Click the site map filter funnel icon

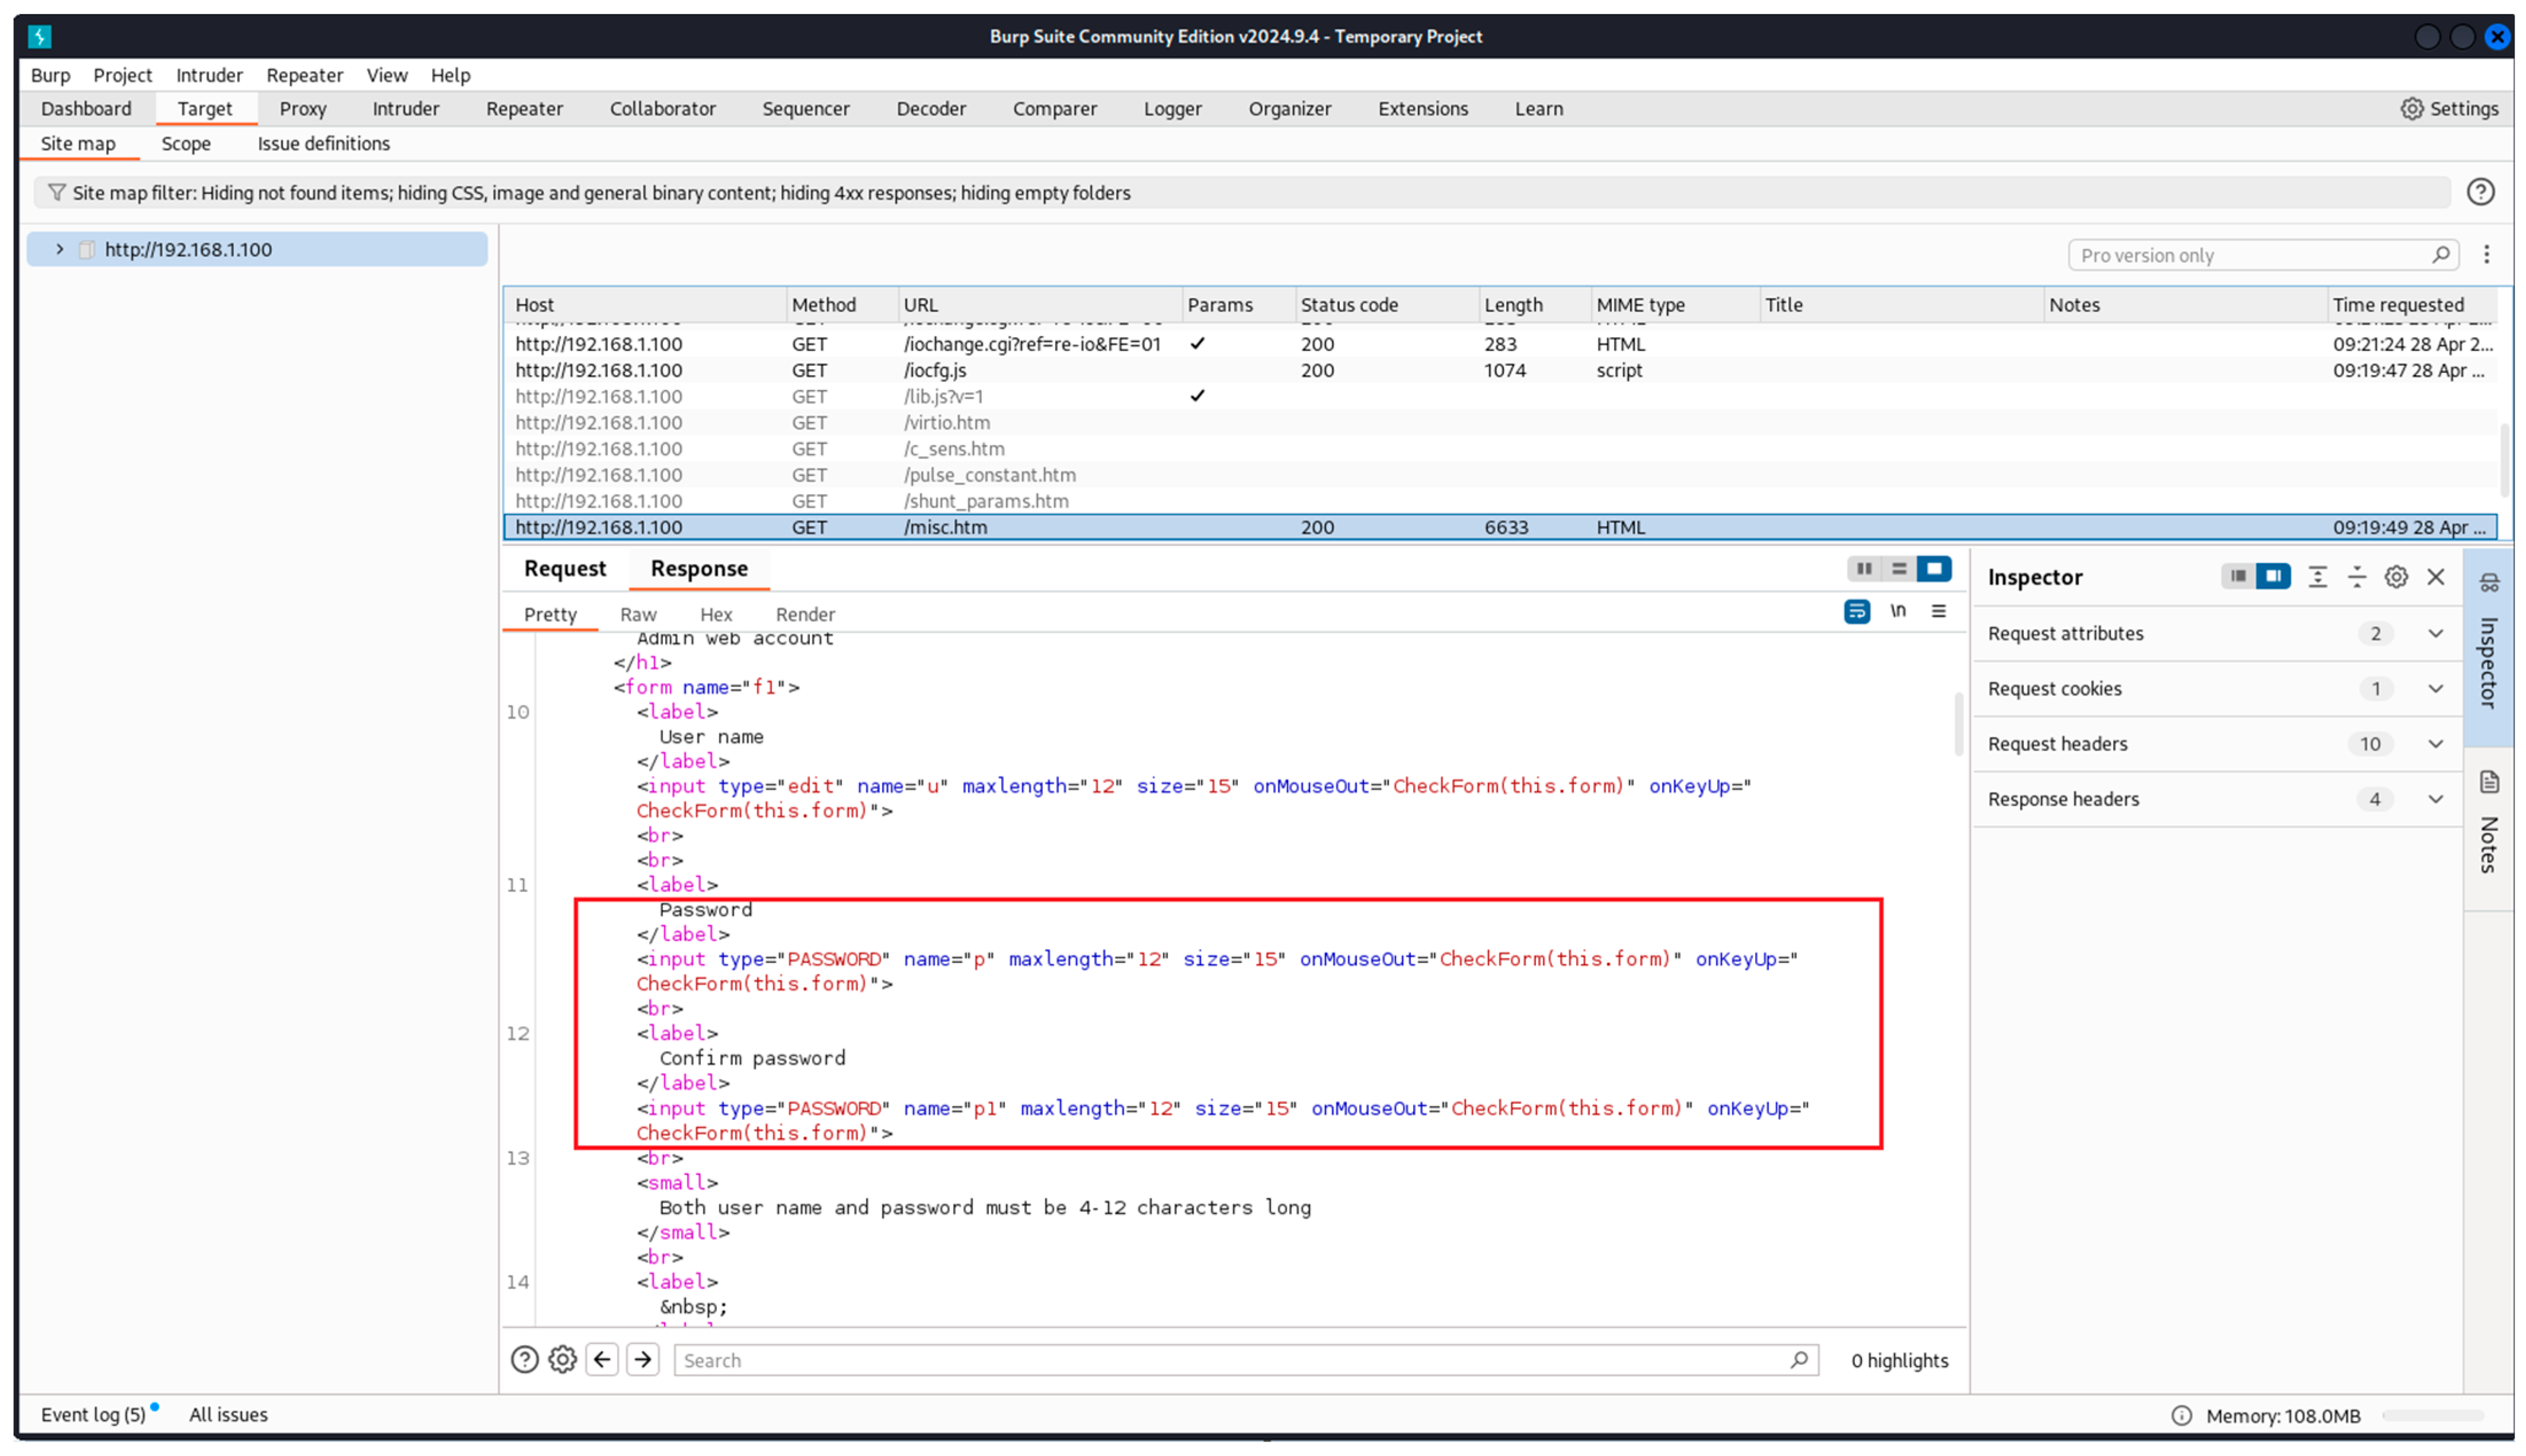tap(56, 192)
